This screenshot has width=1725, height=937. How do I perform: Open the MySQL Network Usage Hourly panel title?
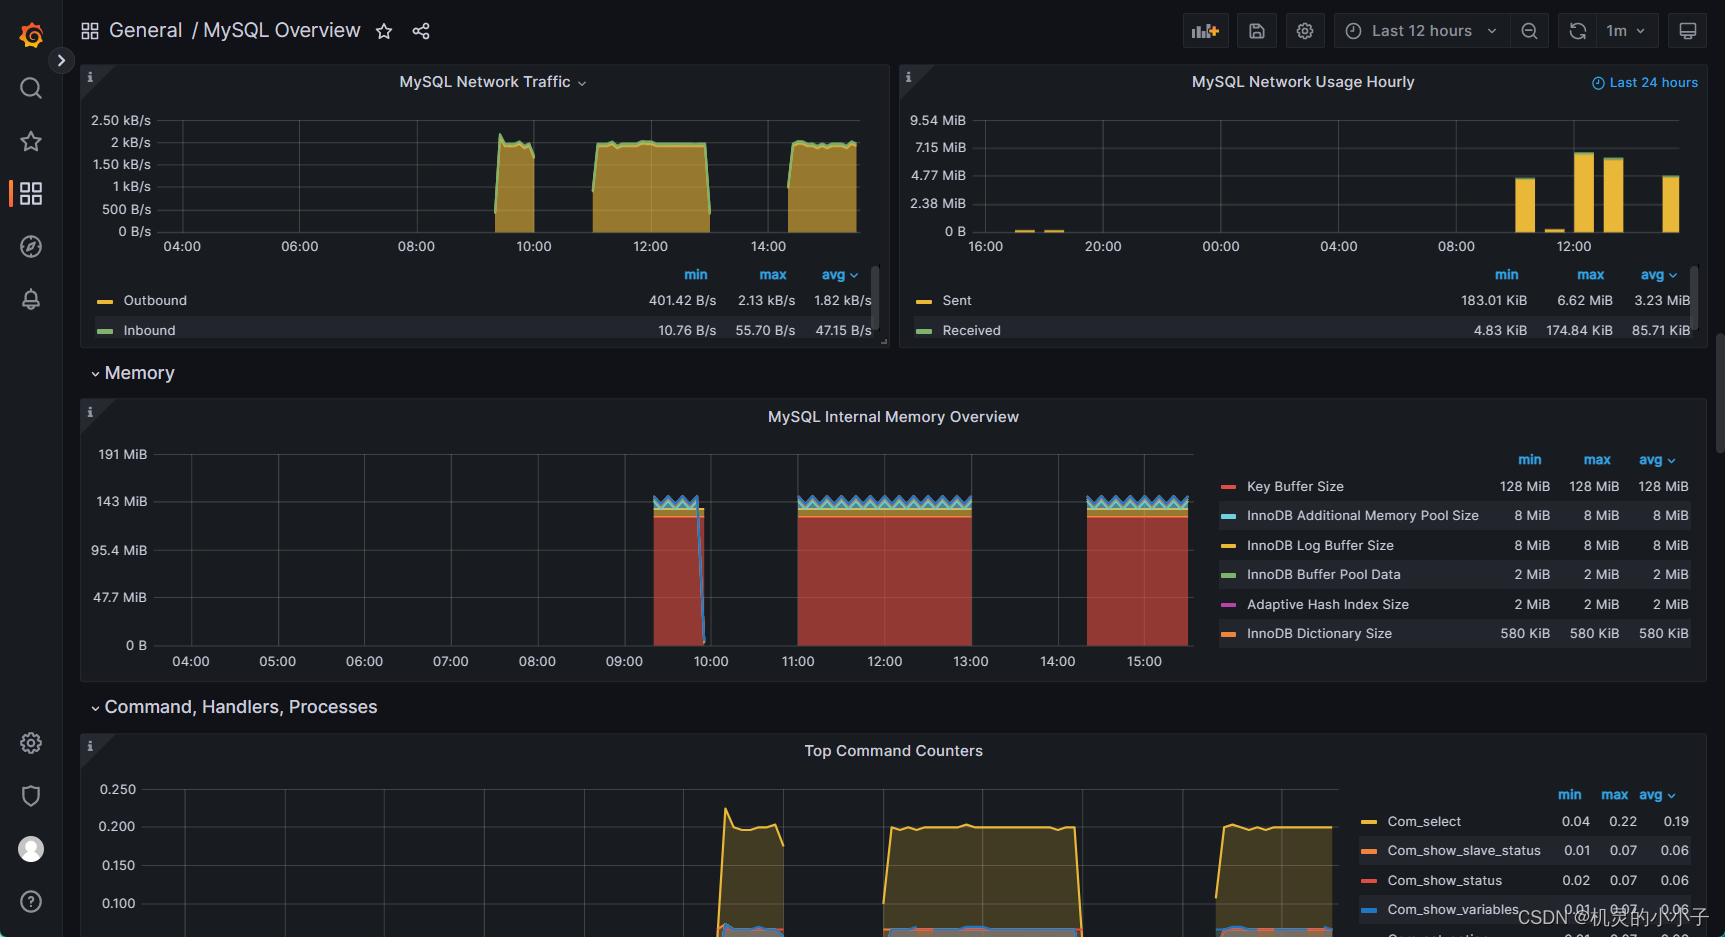coord(1303,82)
